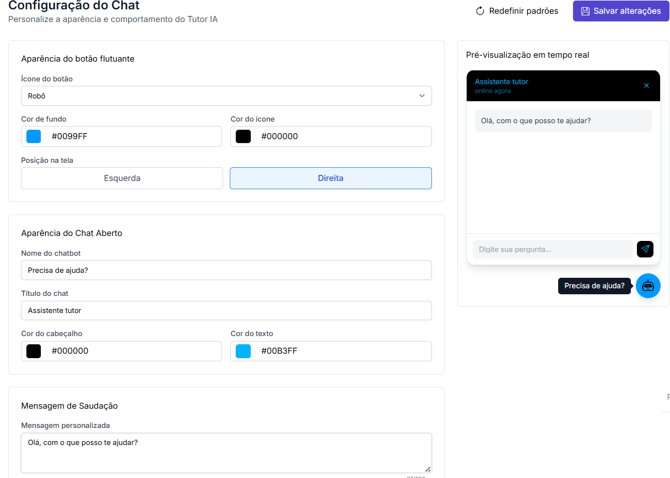Click the save disk icon
Screen dimensions: 670x478
585,11
